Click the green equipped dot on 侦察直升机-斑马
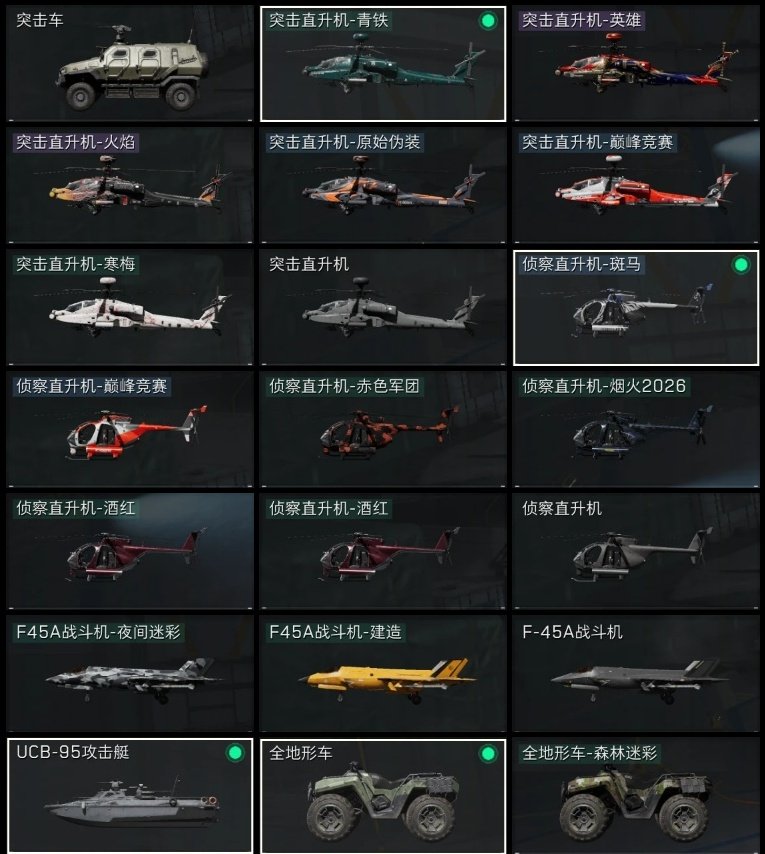 [741, 265]
